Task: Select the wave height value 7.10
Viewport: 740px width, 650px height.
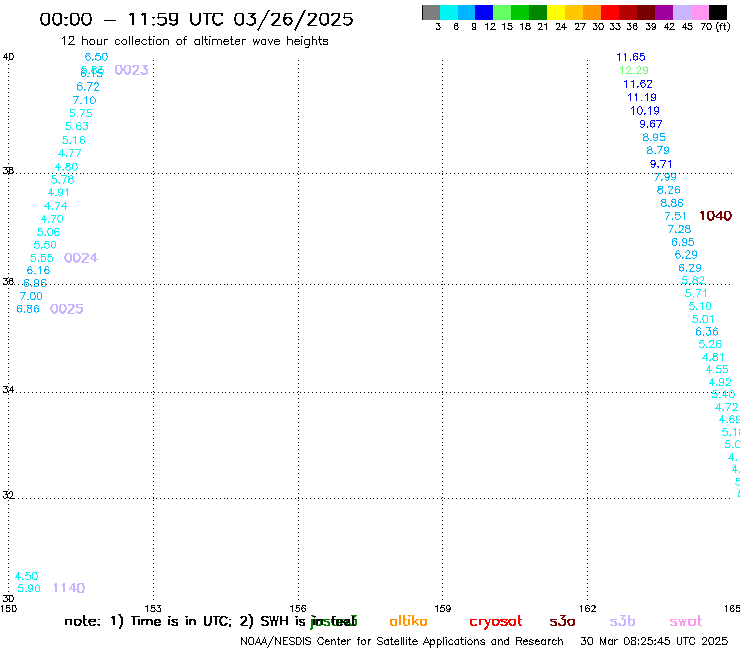Action: point(84,100)
